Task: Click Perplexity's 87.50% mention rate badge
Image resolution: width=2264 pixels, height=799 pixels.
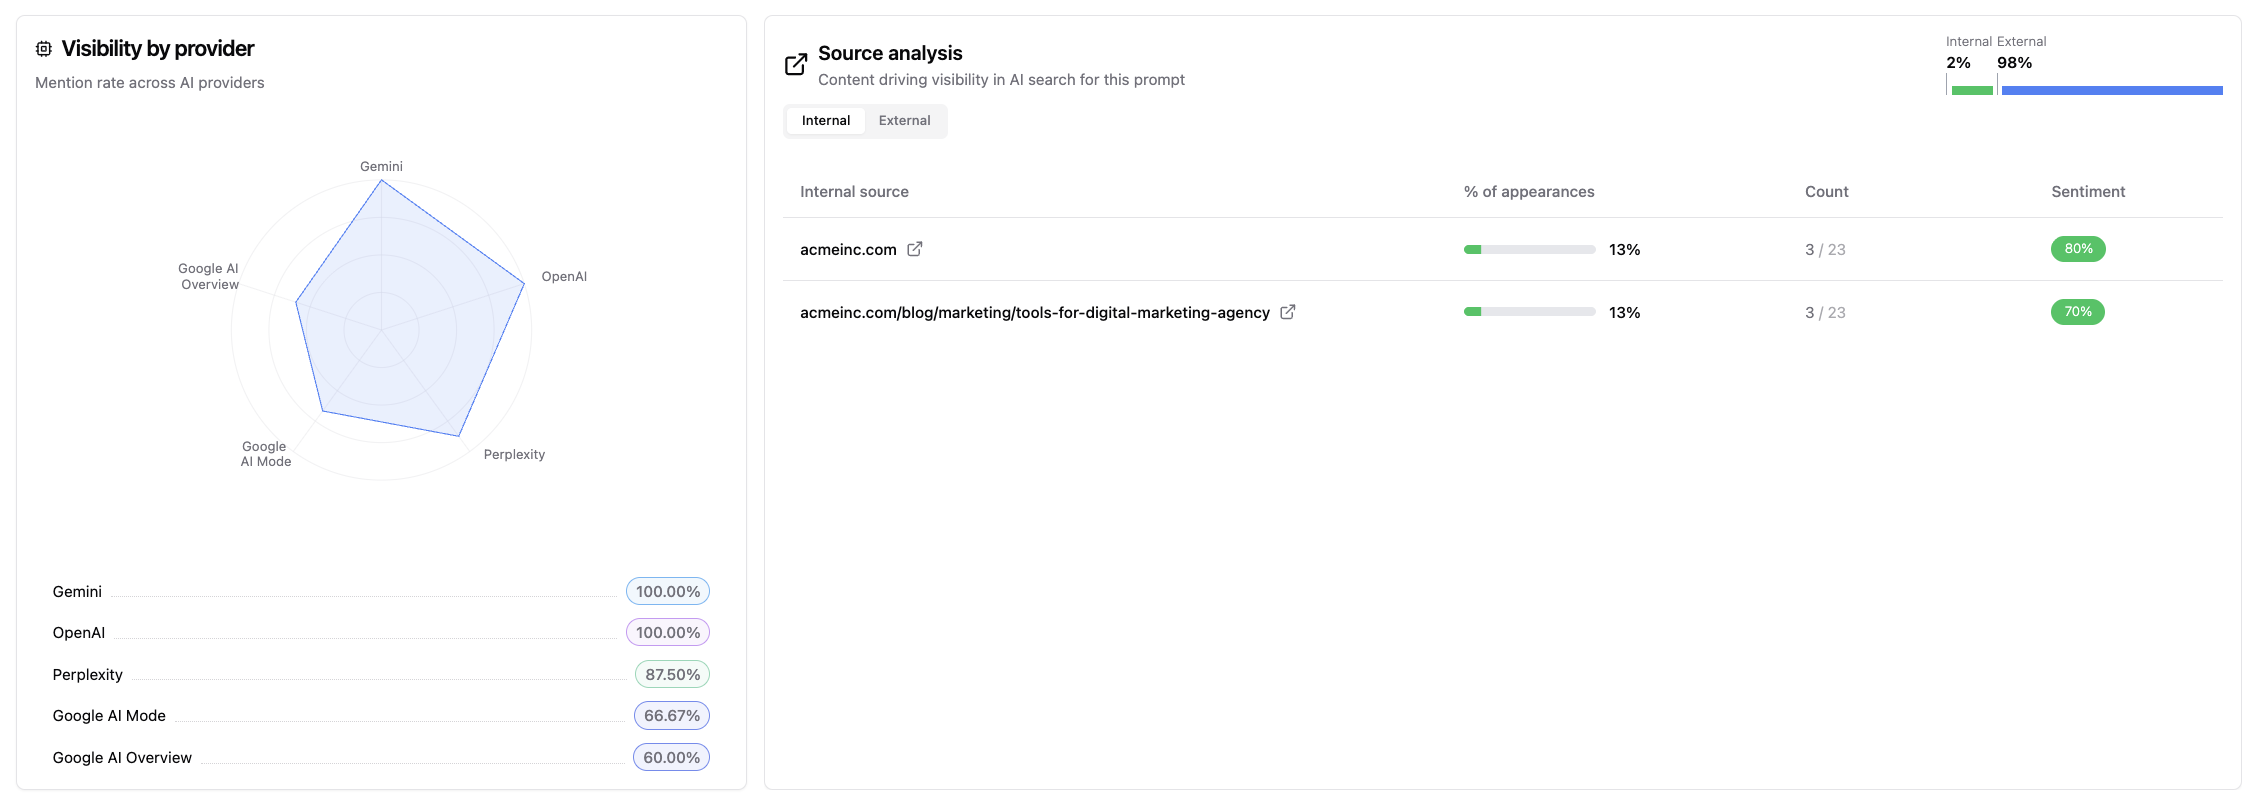Action: (672, 675)
